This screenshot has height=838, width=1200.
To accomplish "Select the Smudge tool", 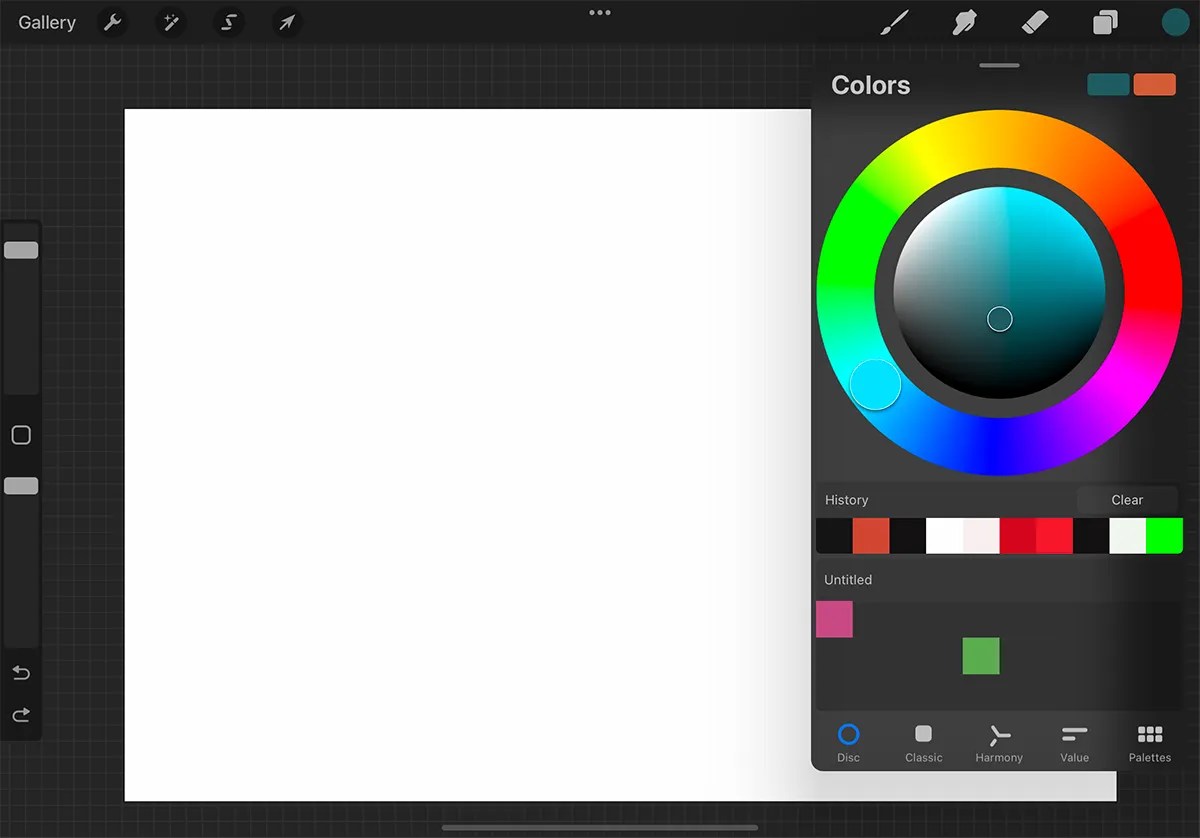I will (963, 22).
